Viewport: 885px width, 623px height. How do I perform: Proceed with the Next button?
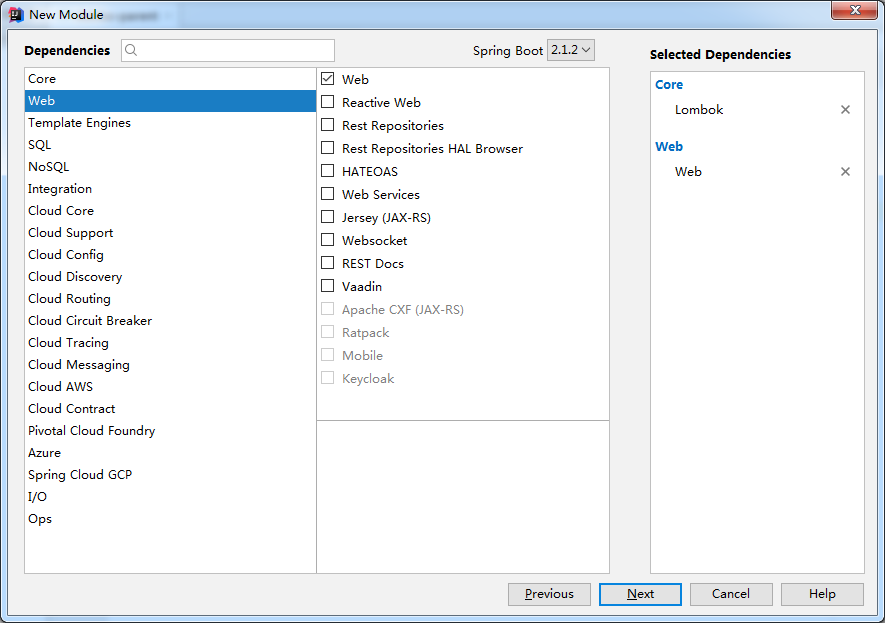640,594
